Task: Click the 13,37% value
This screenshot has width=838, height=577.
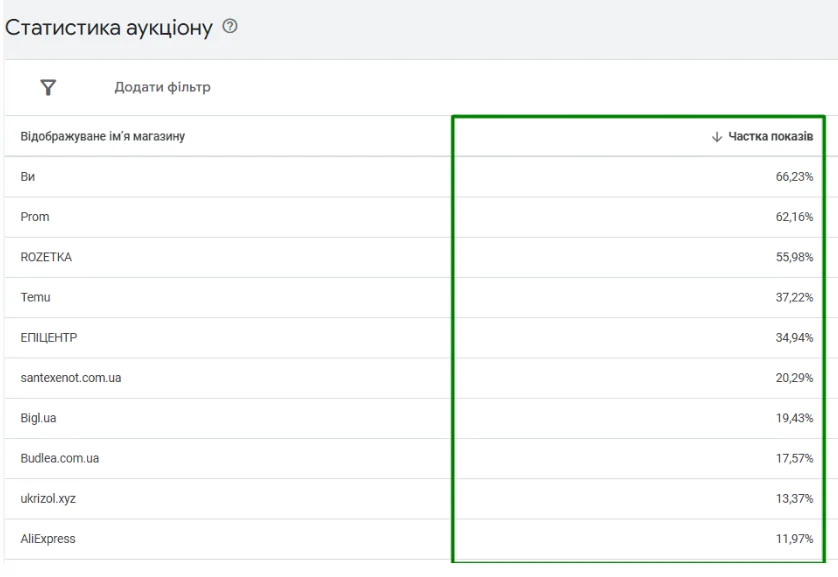Action: point(794,498)
